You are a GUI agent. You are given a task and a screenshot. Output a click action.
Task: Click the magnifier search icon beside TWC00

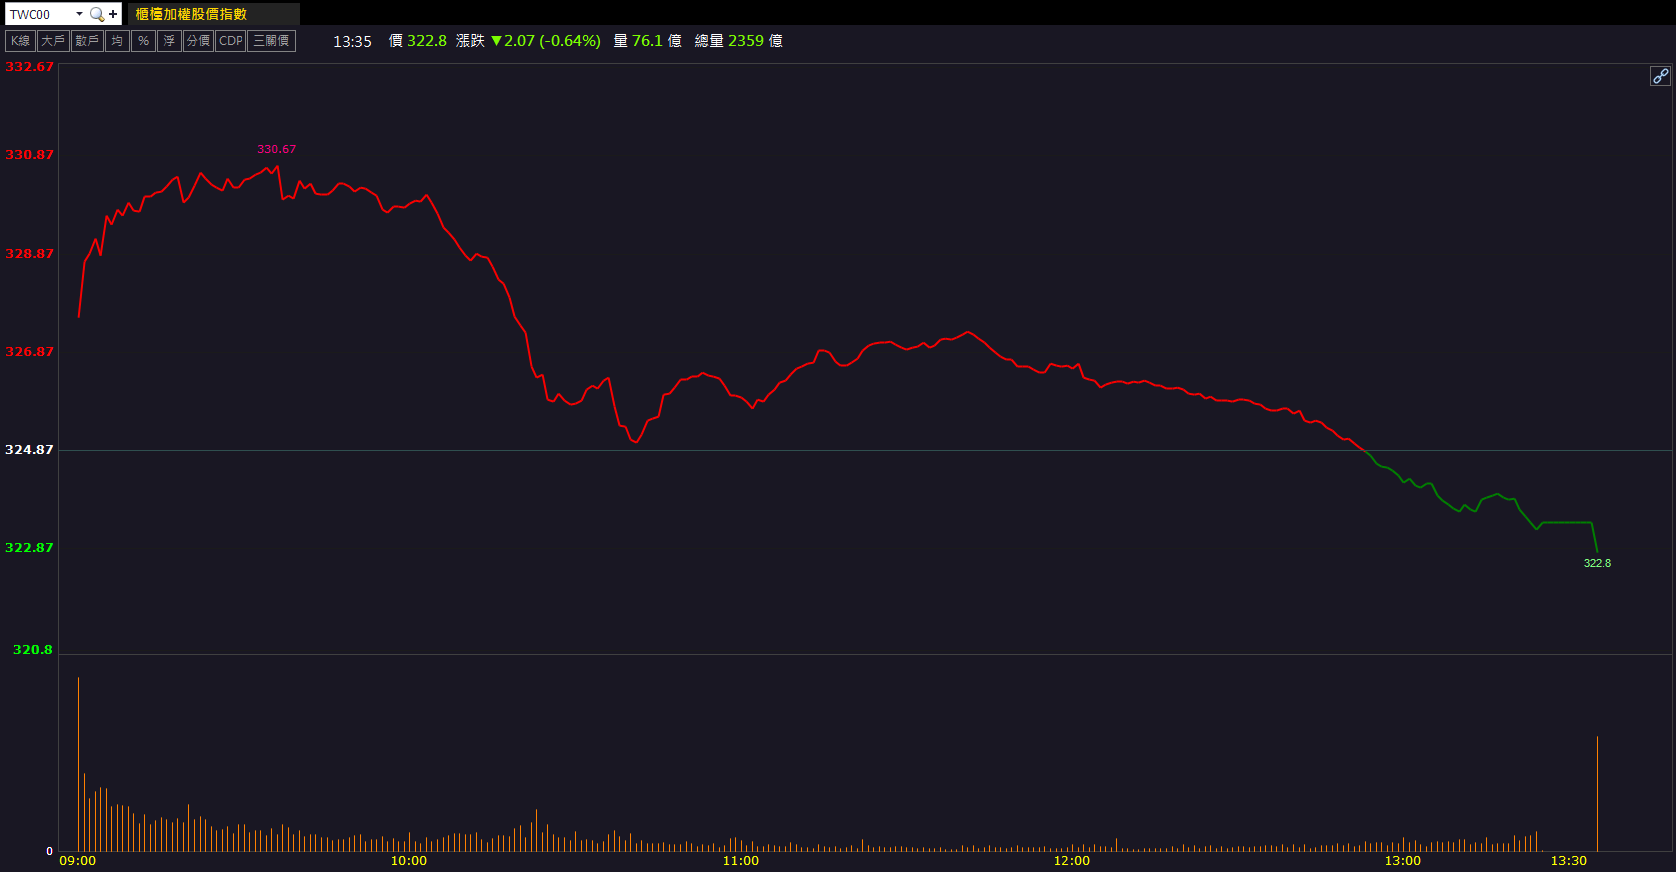click(x=97, y=14)
